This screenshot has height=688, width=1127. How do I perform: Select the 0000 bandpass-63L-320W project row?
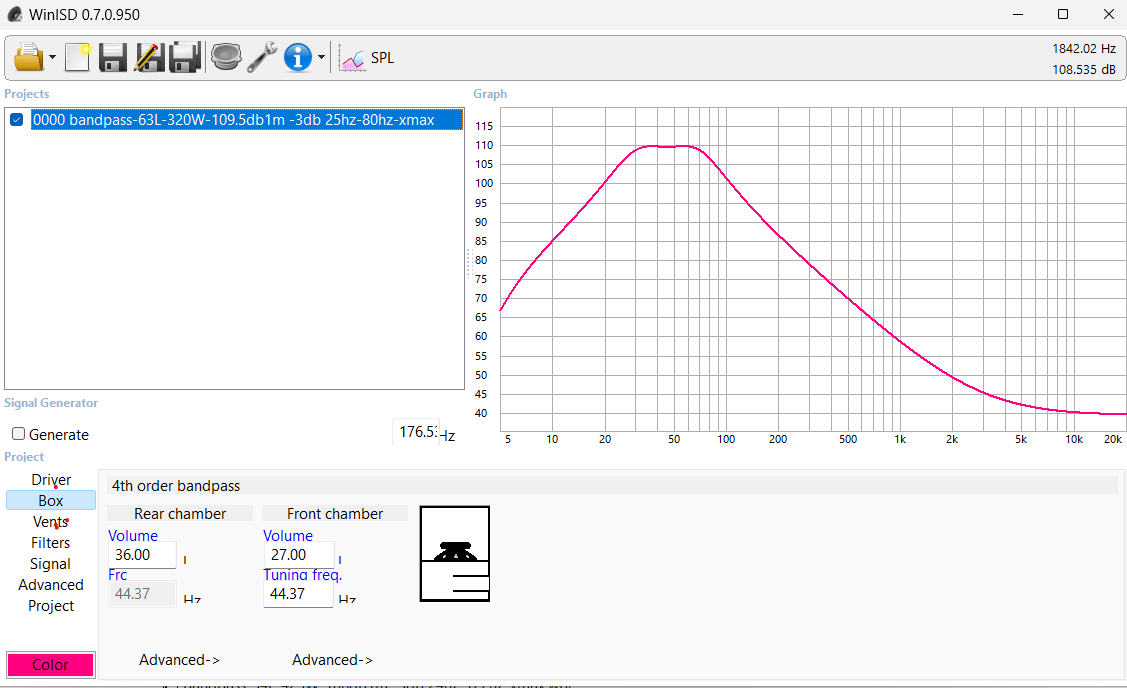[x=247, y=120]
